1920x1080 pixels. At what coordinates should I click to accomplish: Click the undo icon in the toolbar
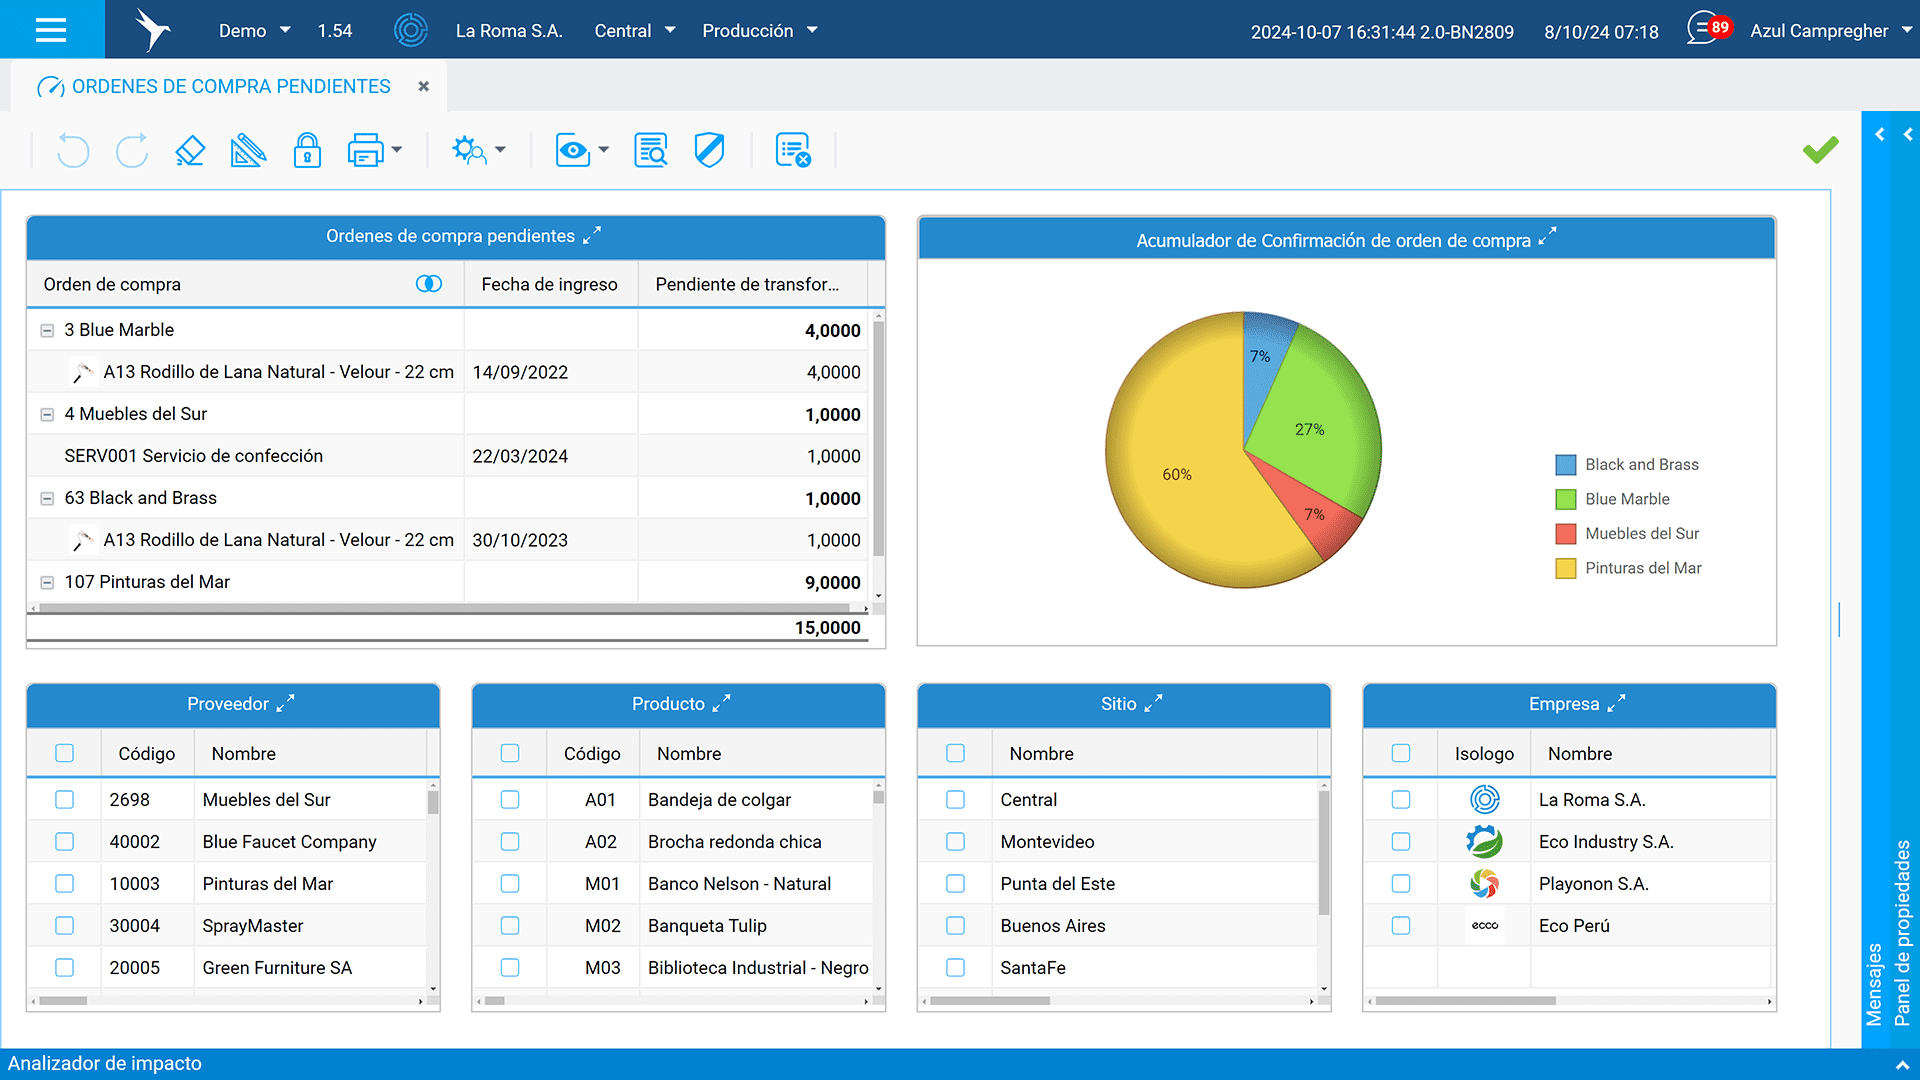coord(71,150)
